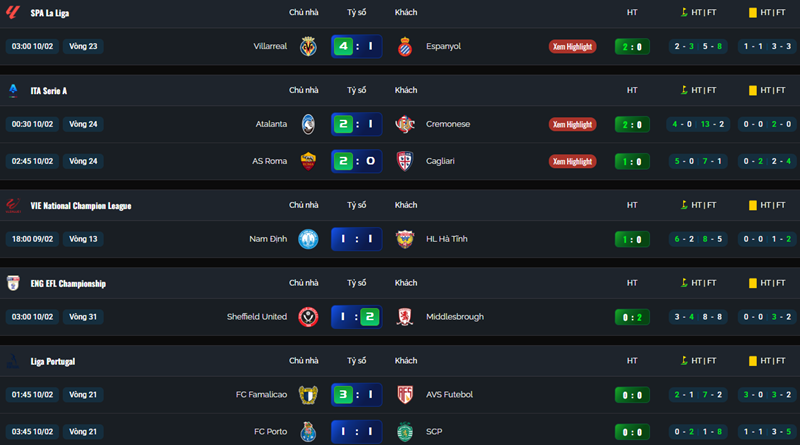Click the AS Roma team crest
Viewport: 800px width, 445px height.
(308, 161)
